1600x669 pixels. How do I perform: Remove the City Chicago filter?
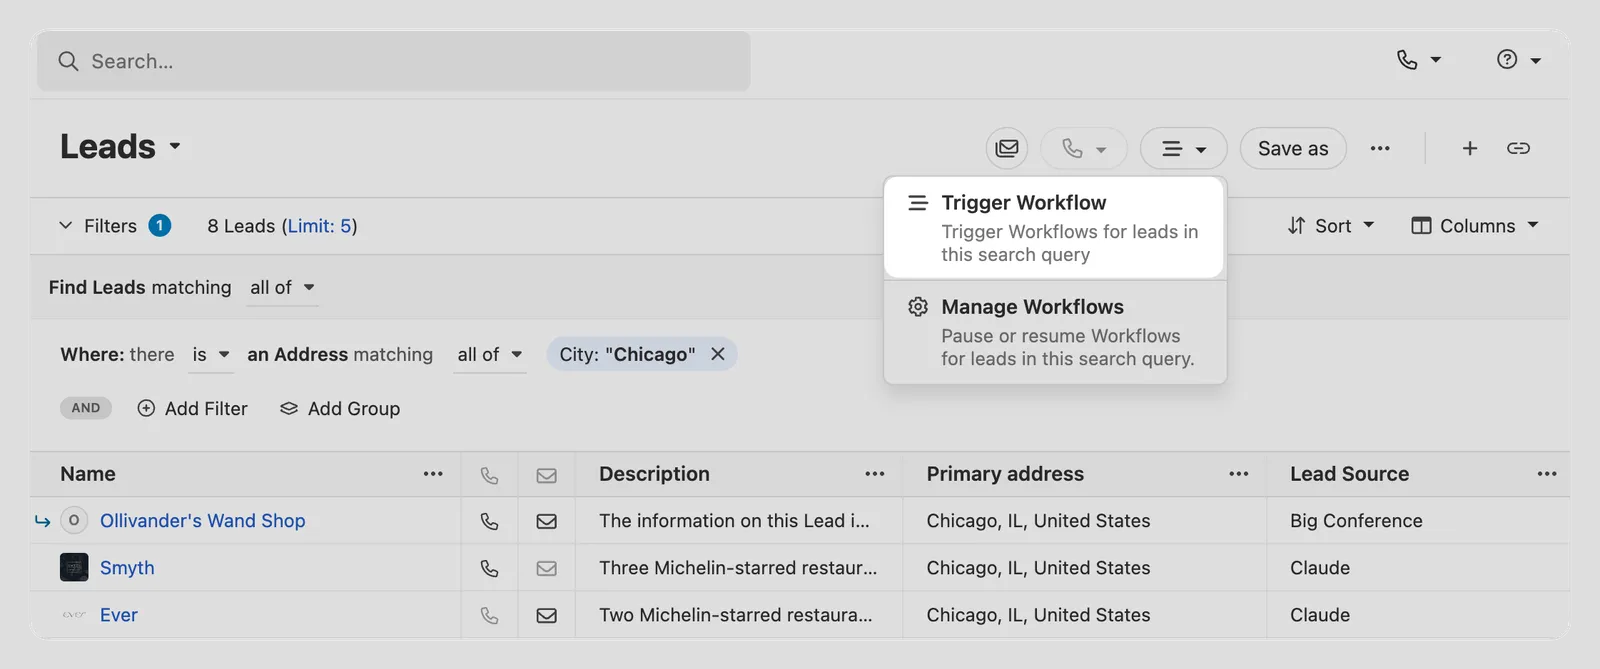[x=717, y=354]
